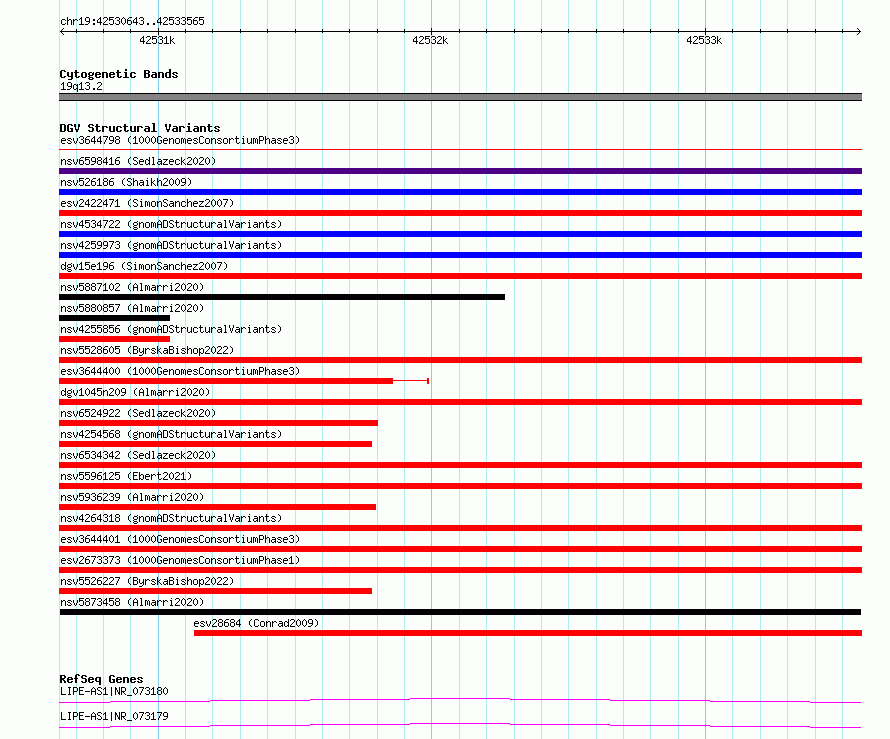Select the blue nsv4534722 variant bar
The image size is (890, 739).
click(460, 234)
